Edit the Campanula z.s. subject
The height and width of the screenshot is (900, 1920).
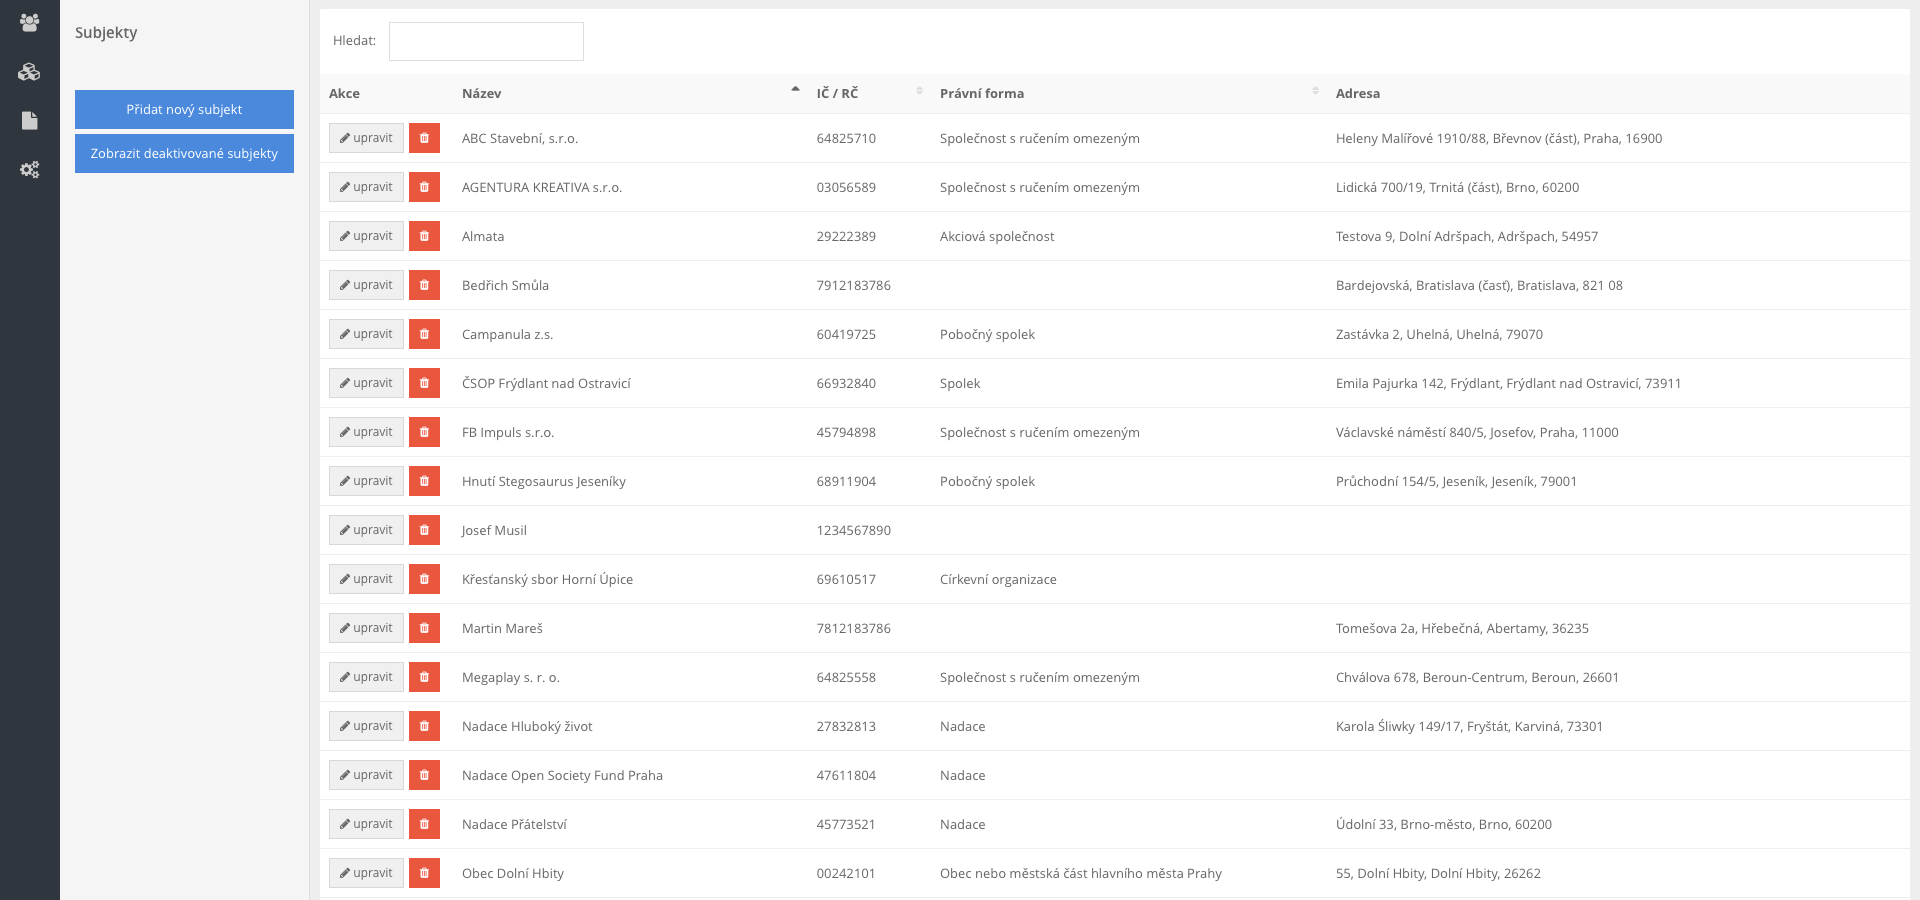point(366,334)
